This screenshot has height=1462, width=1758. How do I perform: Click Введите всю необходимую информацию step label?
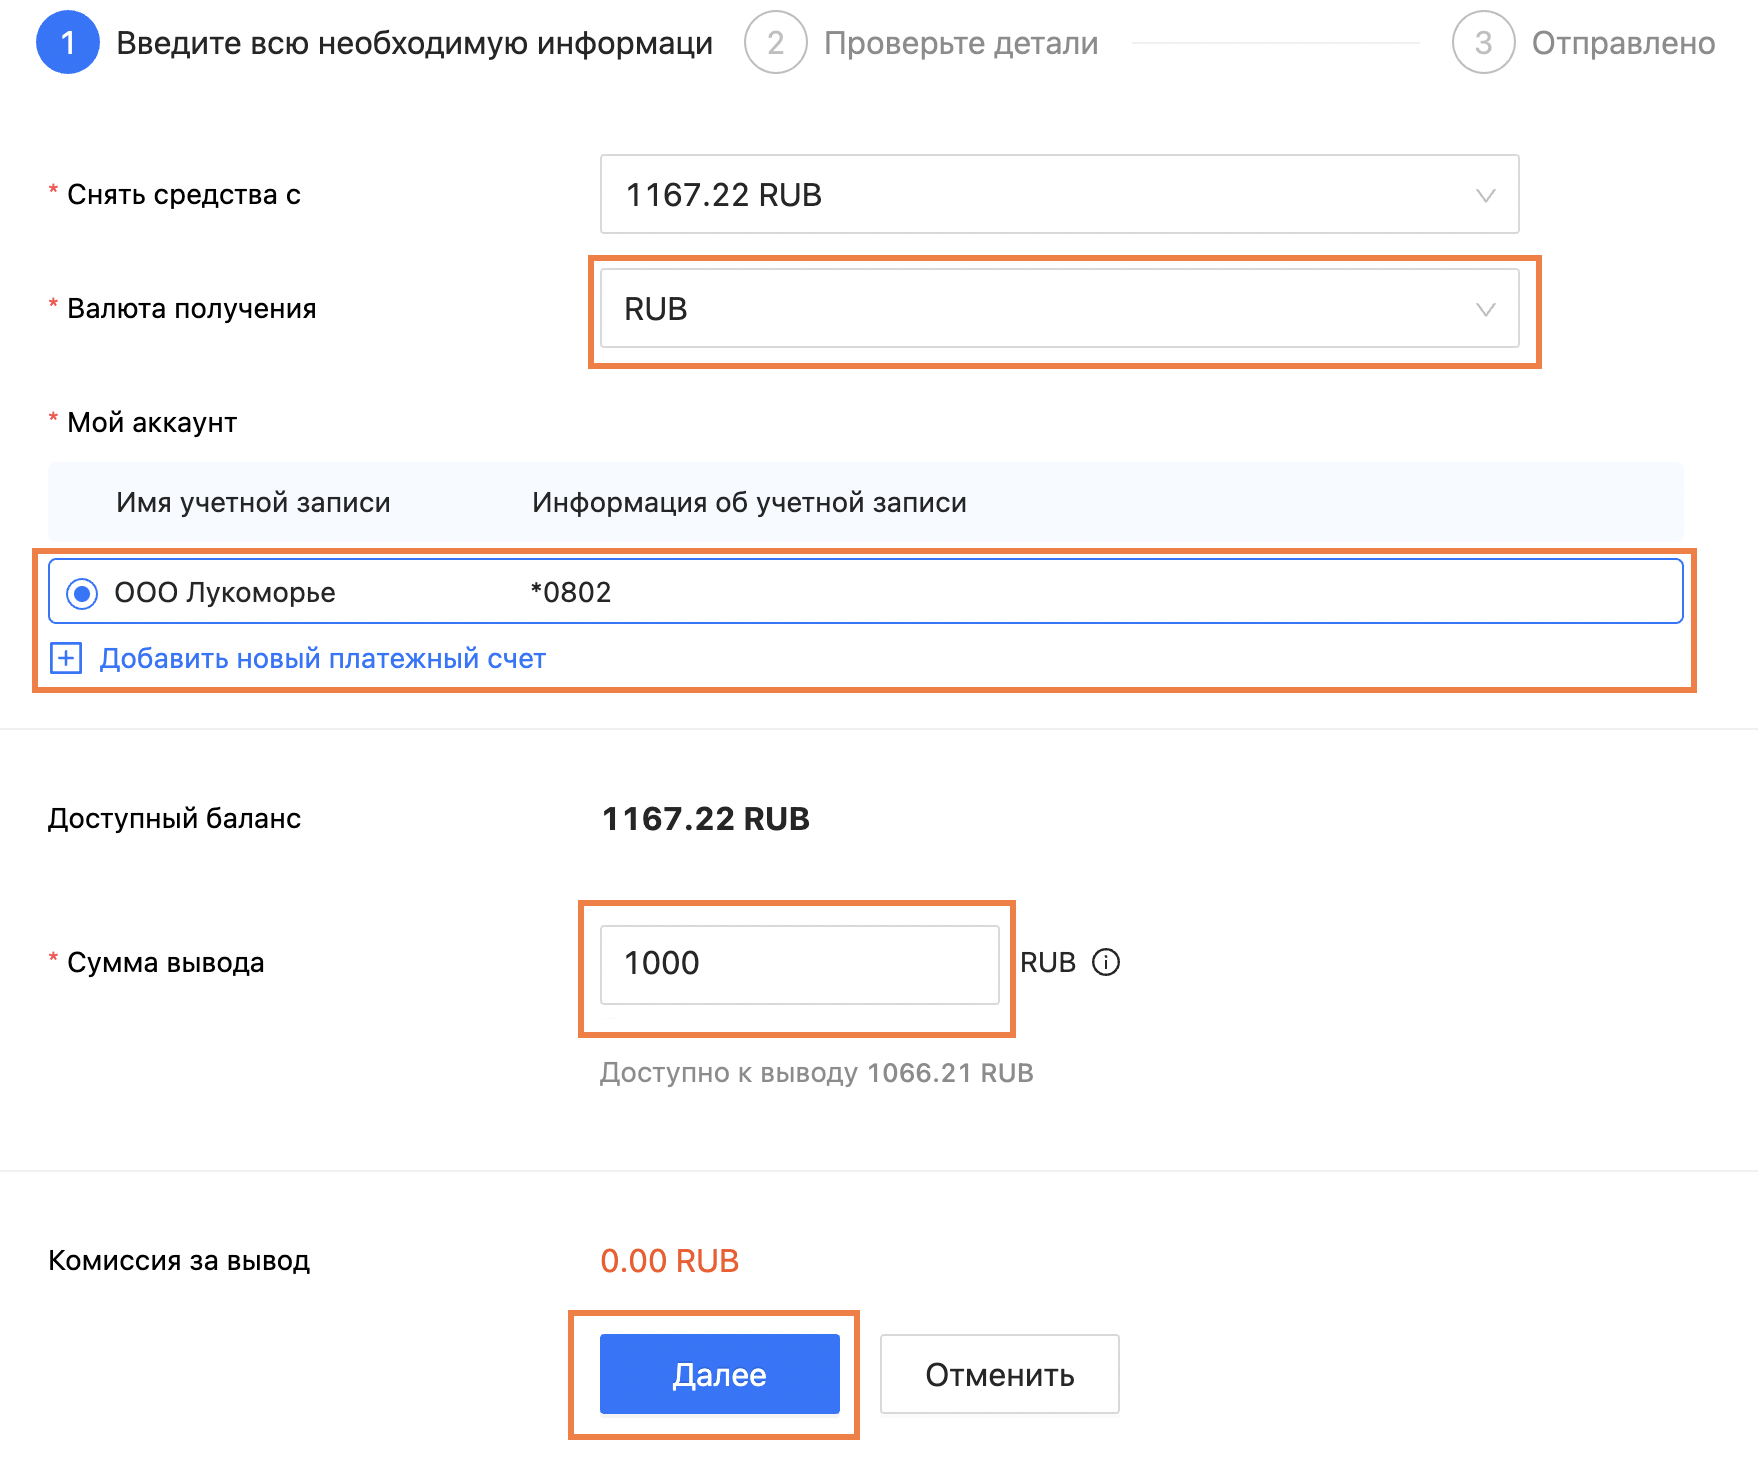414,43
